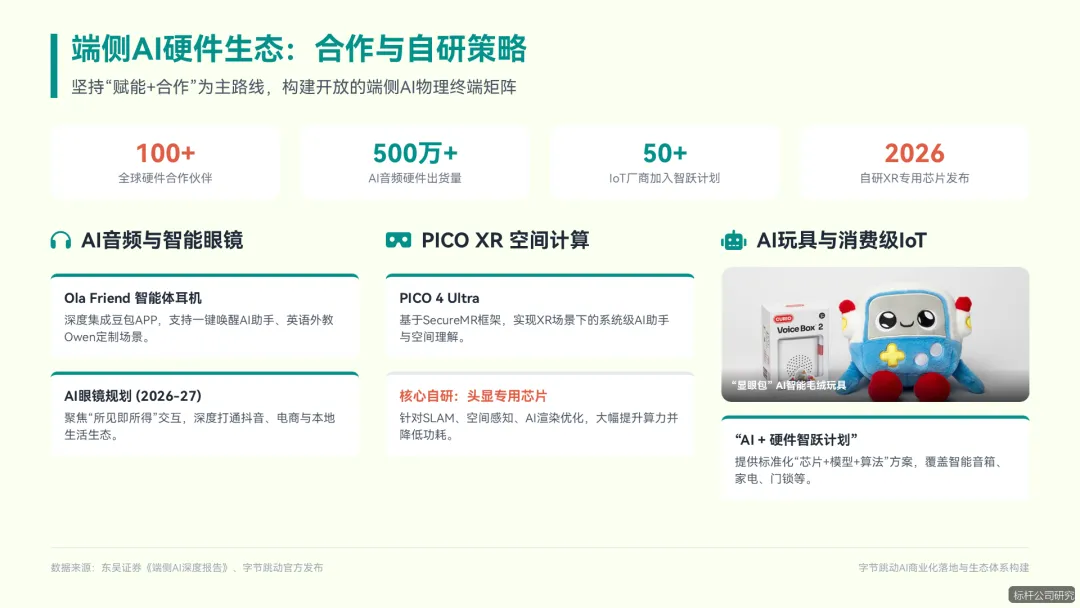
Task: Select the 2026 自研XR专用芯片发布 stat card
Action: [x=914, y=163]
